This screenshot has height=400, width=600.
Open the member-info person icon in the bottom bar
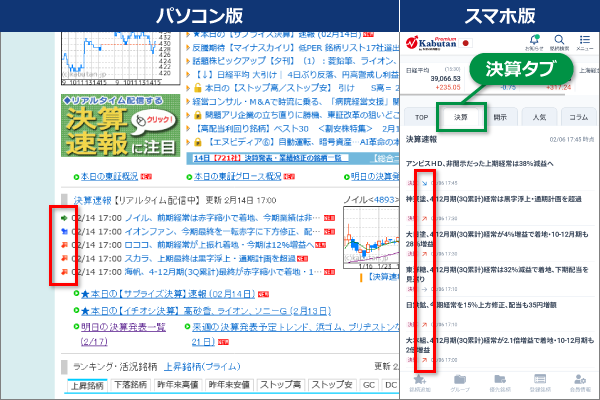tap(580, 379)
